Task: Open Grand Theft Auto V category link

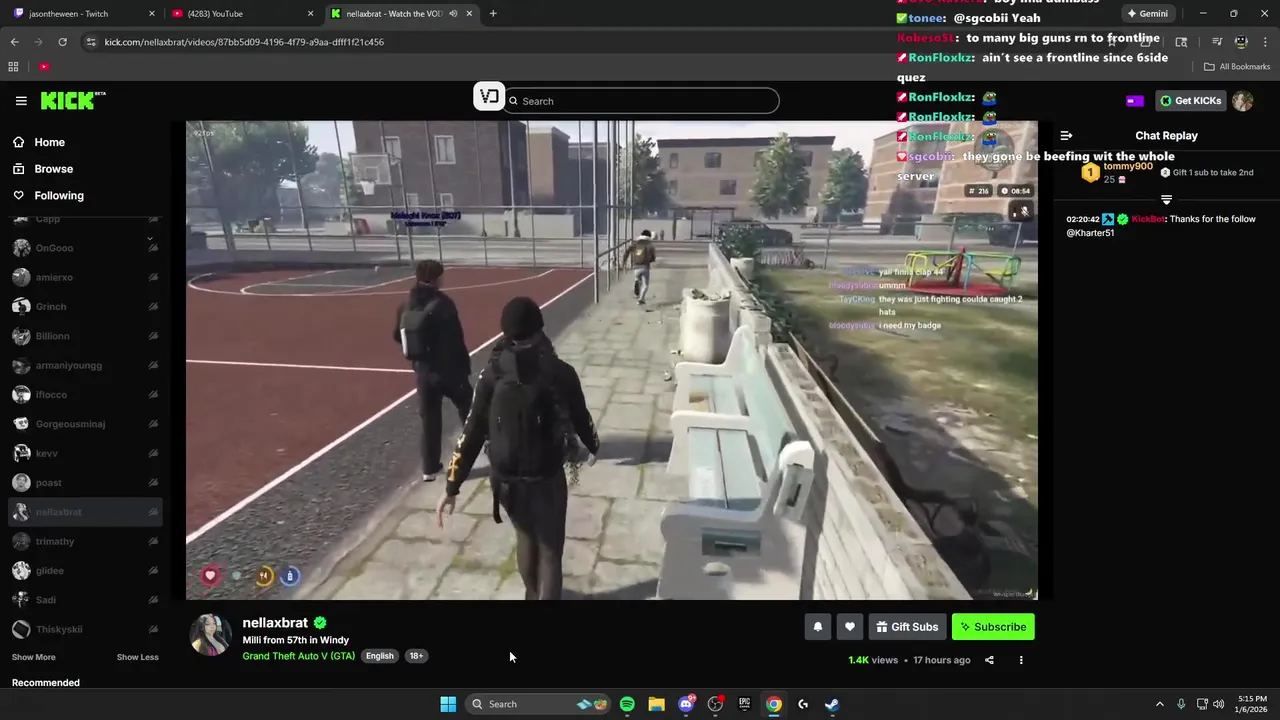Action: [x=298, y=656]
